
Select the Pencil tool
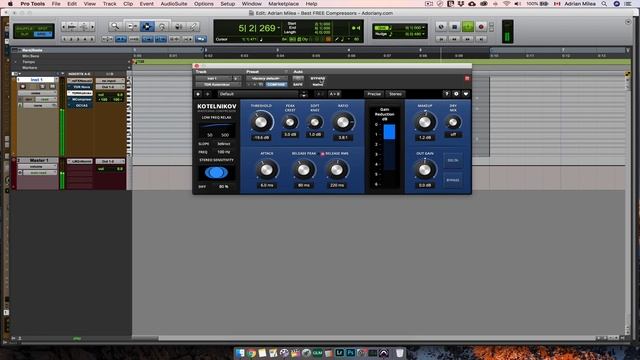click(193, 27)
